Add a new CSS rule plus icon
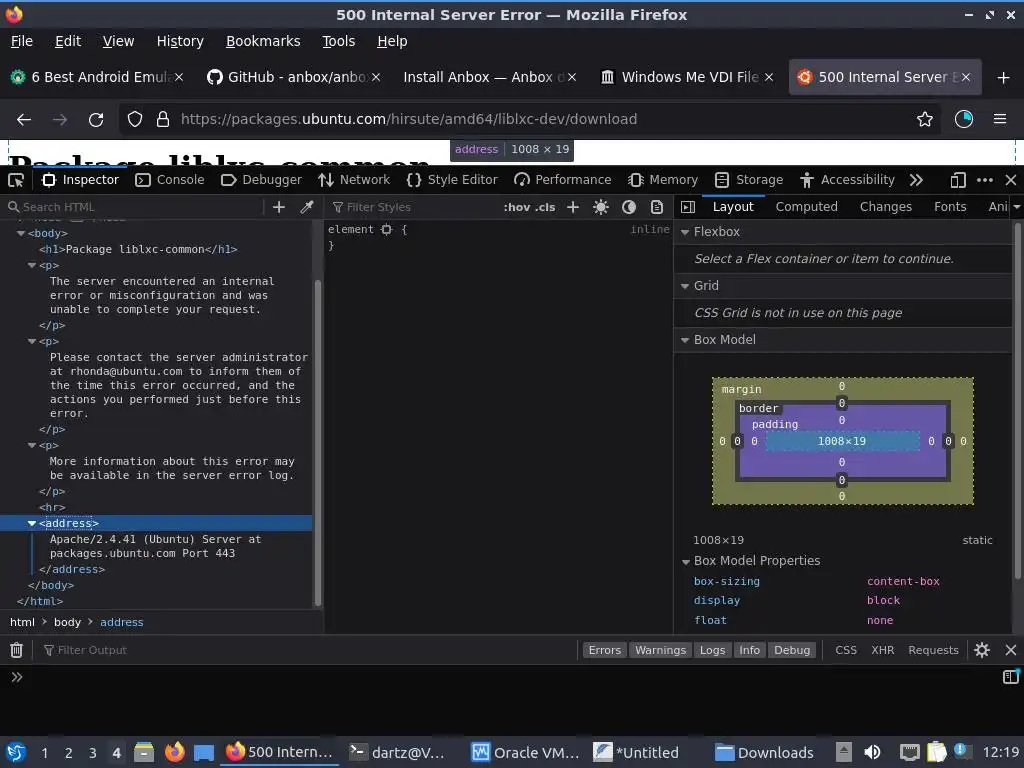Viewport: 1024px width, 768px height. pos(573,207)
